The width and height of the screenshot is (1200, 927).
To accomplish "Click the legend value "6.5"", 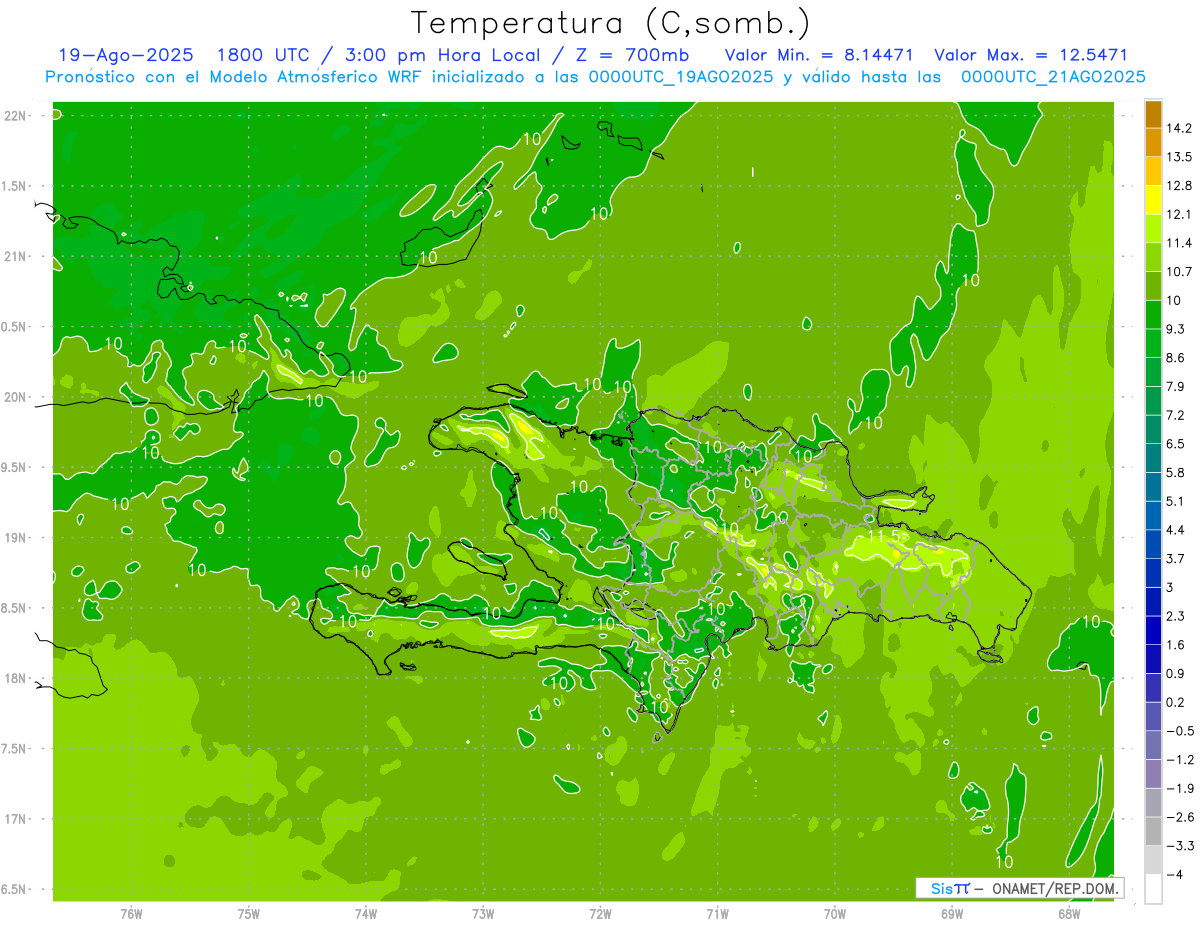I will [x=1176, y=444].
